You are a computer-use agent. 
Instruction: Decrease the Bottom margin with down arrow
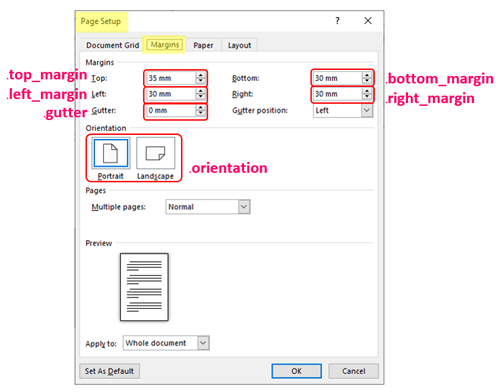pos(367,81)
